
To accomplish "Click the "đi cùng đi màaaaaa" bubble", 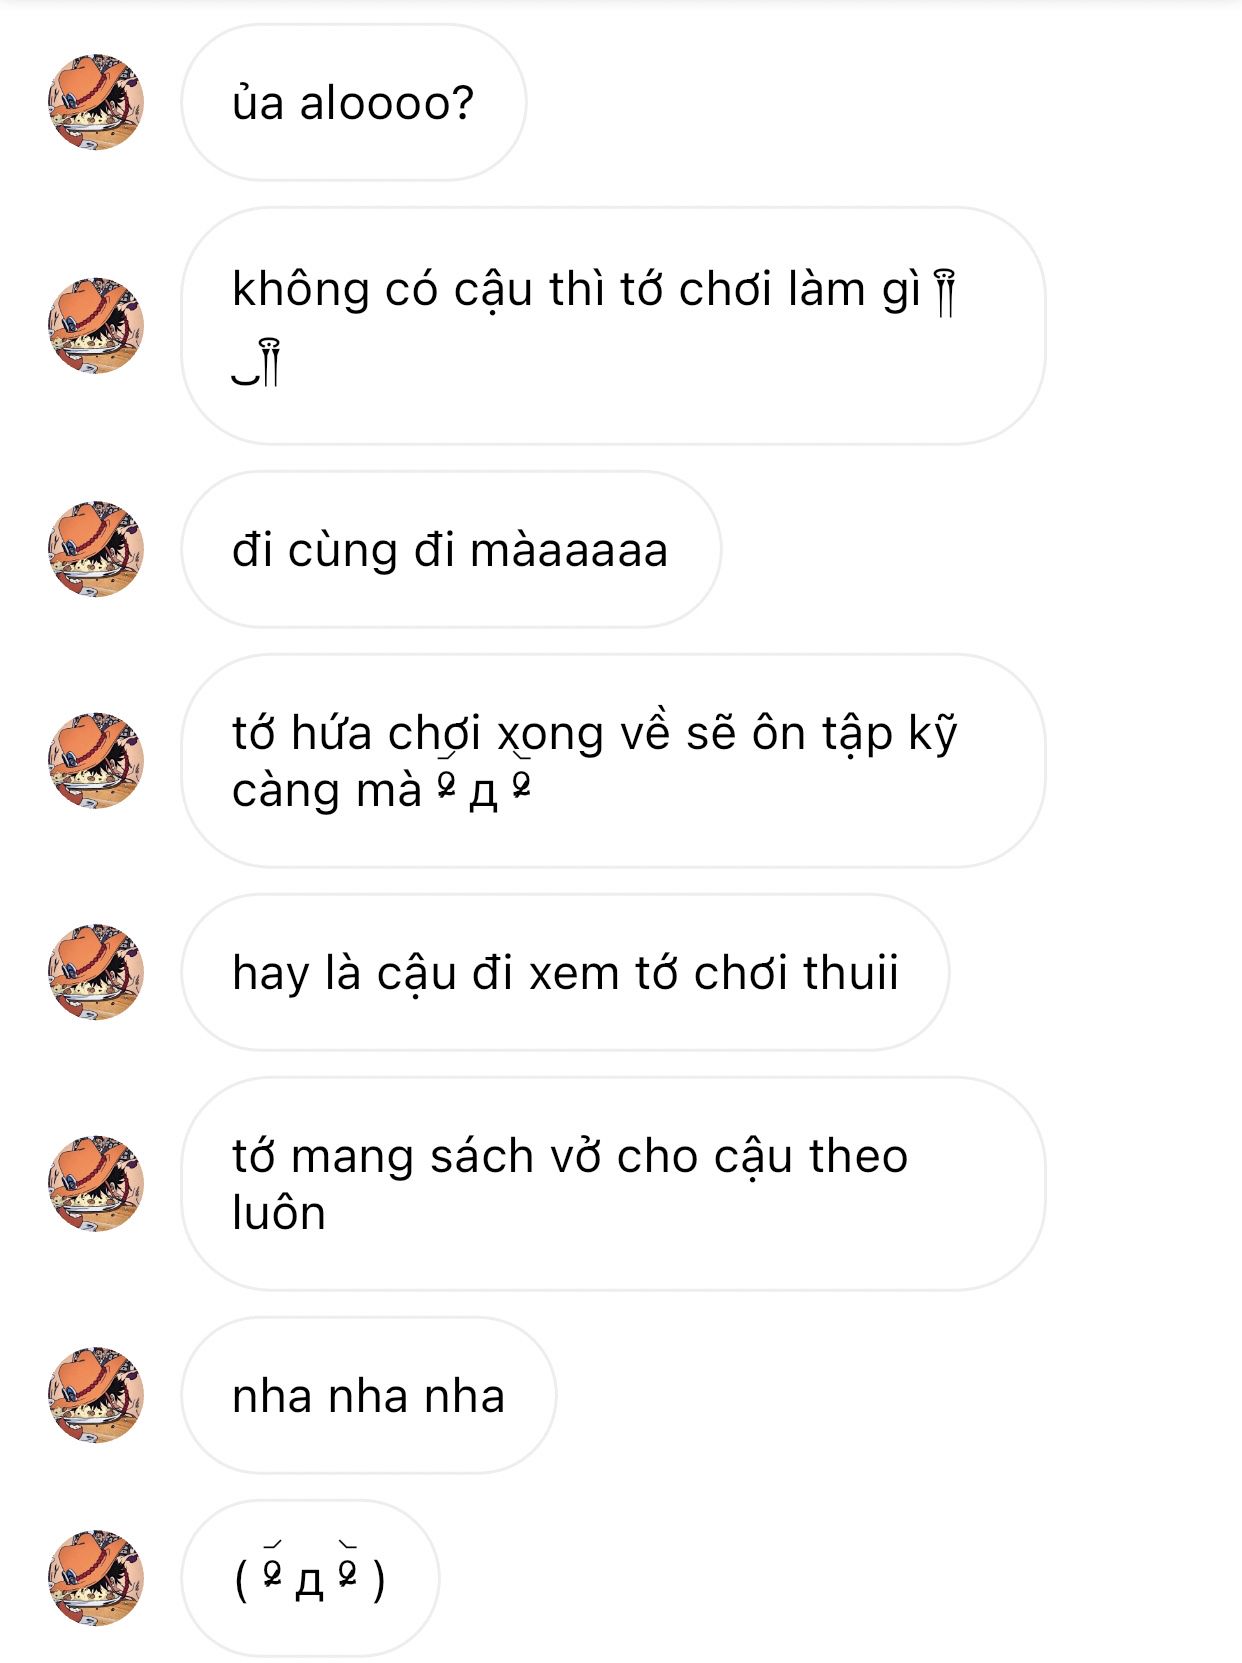I will pos(451,549).
